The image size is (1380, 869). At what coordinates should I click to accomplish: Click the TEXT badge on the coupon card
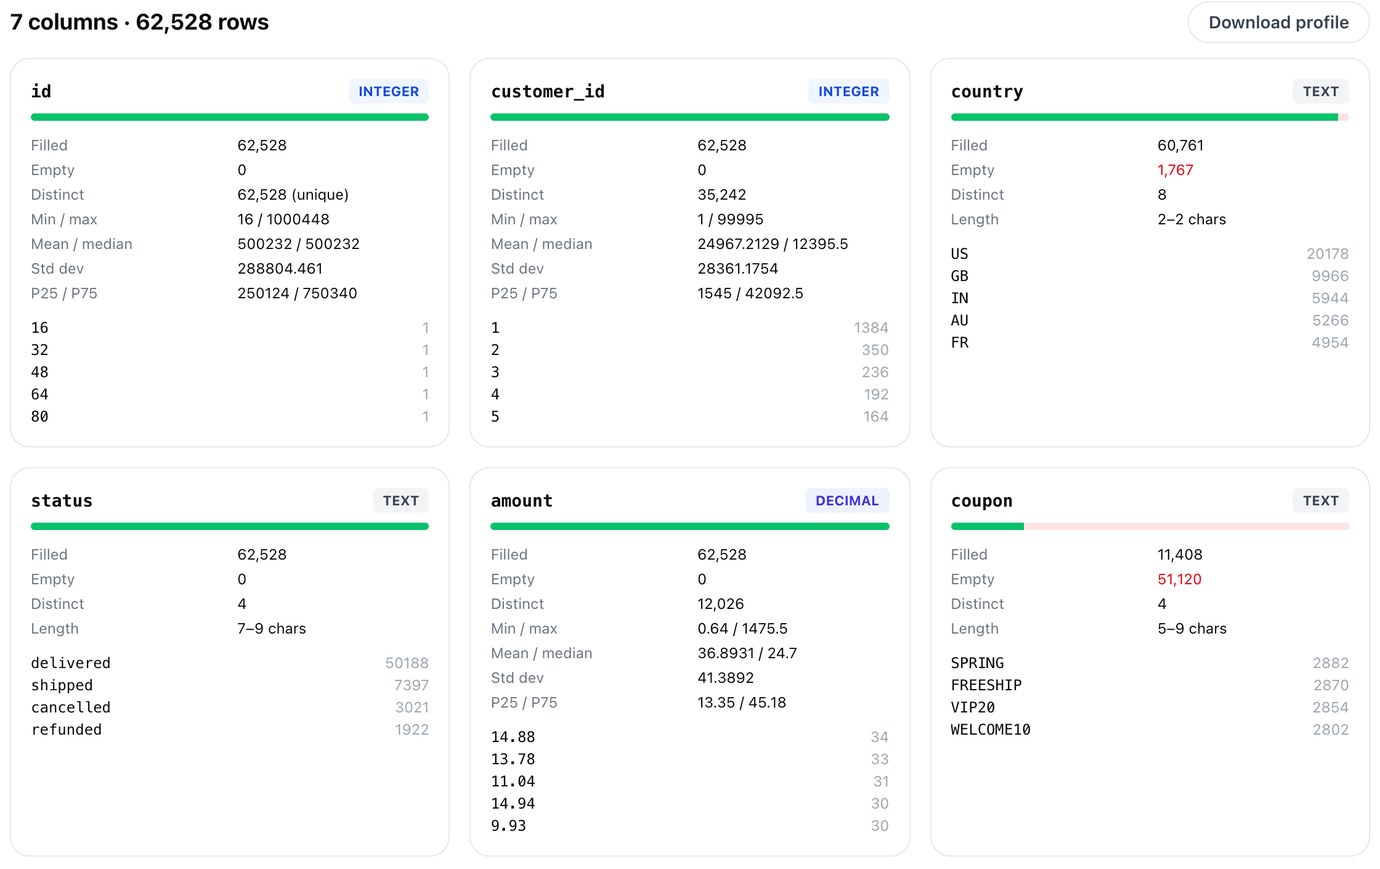(x=1321, y=501)
